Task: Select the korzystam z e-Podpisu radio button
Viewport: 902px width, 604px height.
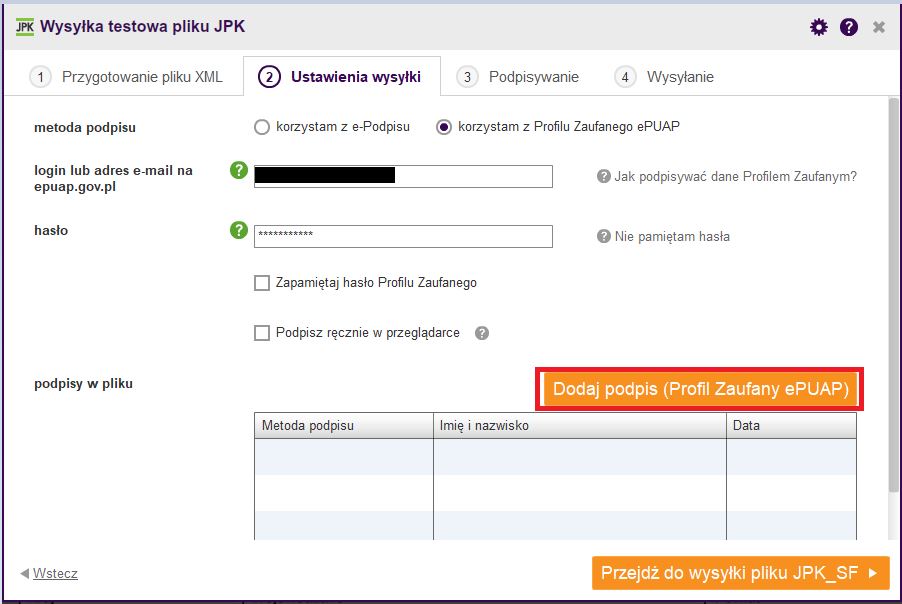Action: 262,127
